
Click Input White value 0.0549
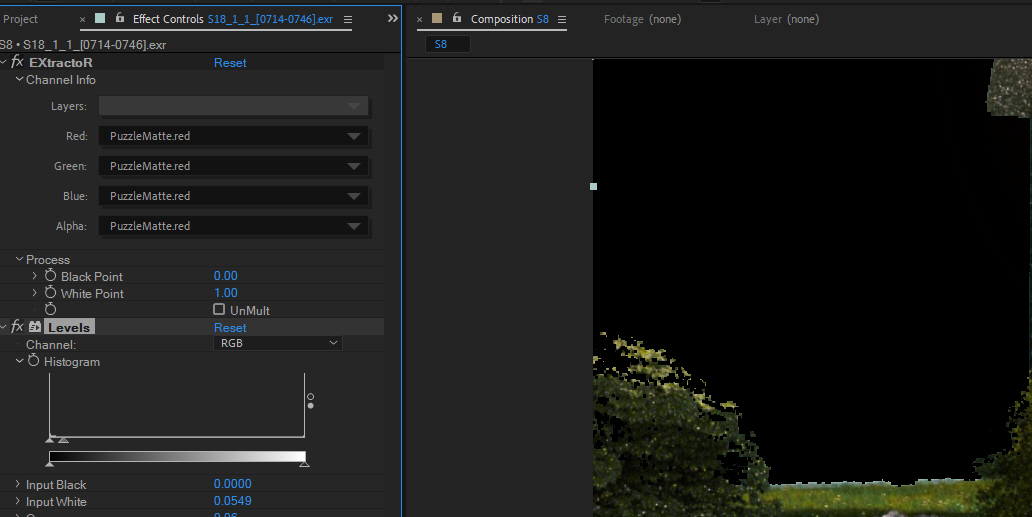coord(232,501)
